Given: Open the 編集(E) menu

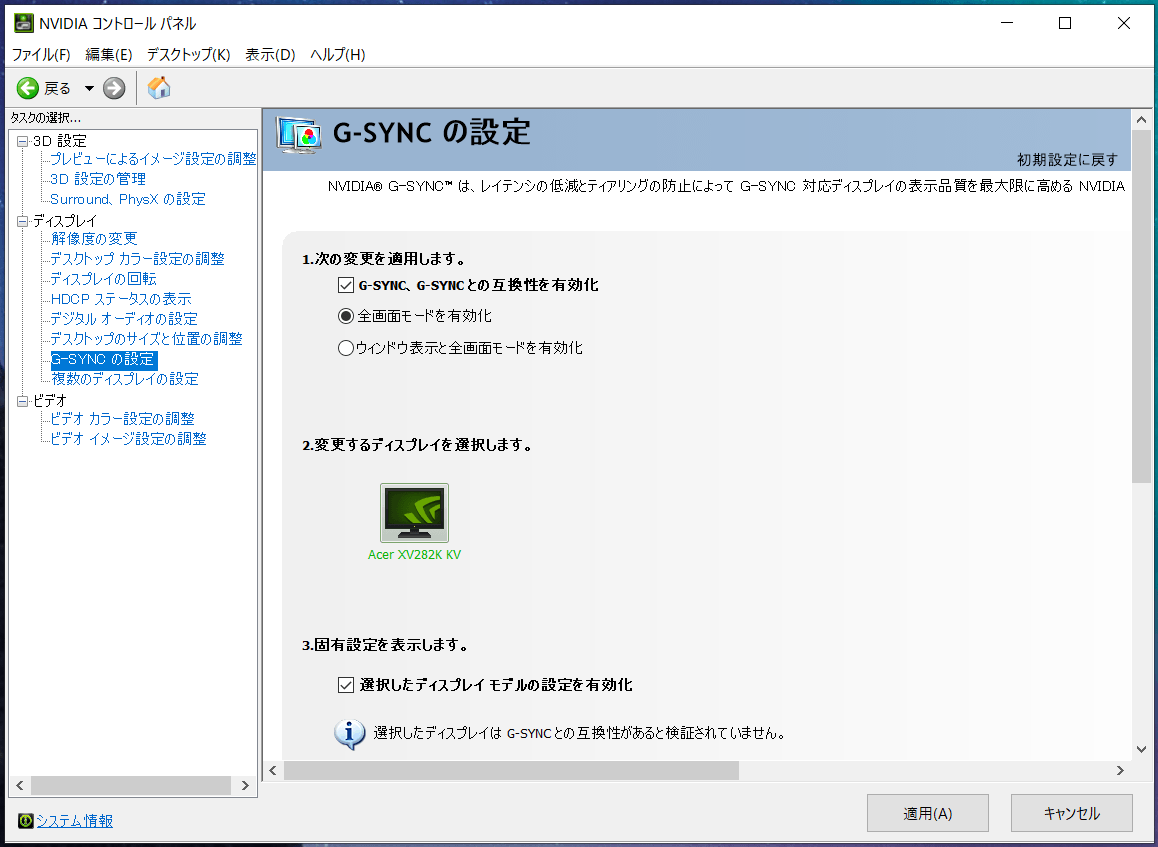Looking at the screenshot, I should 109,55.
